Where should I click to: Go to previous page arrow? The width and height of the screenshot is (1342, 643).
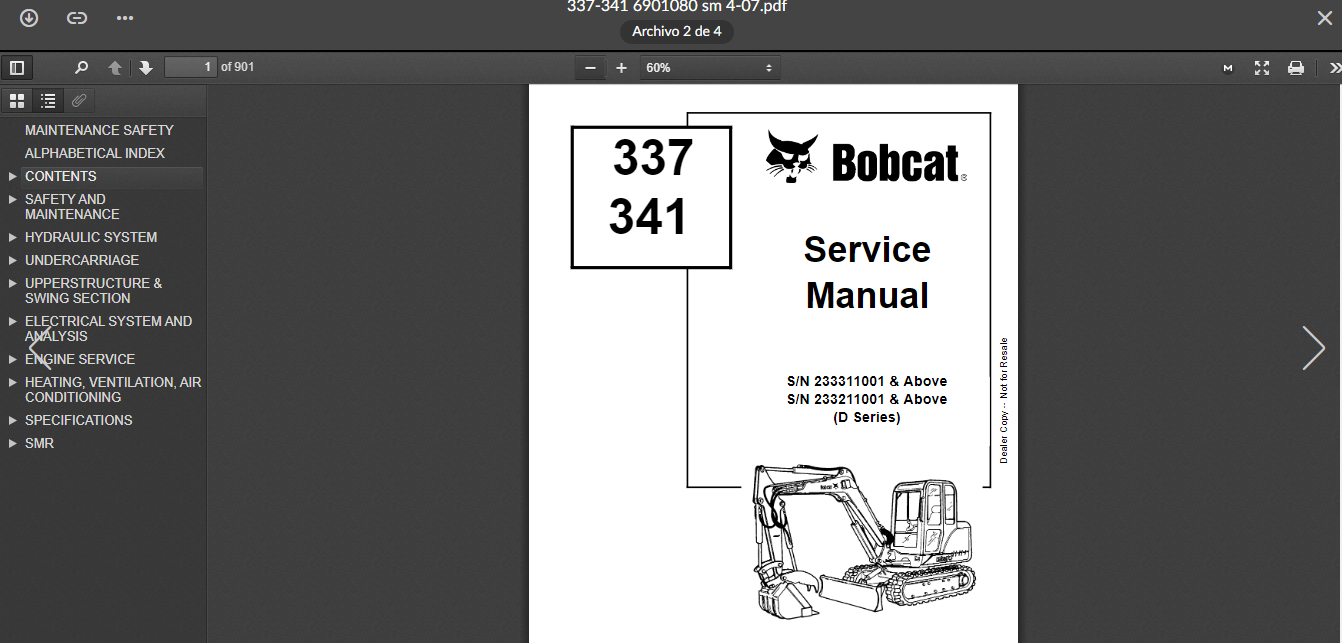(115, 68)
